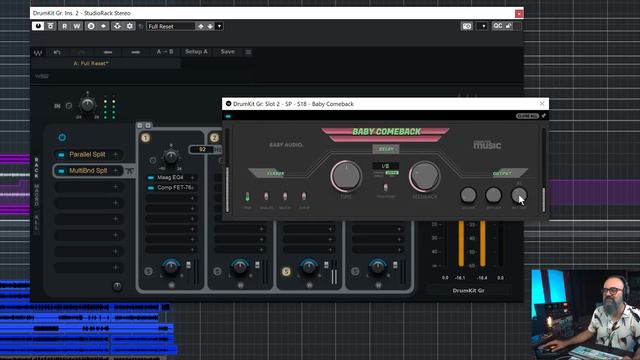640x360 pixels.
Task: Toggle the Maag EQ4 plugin enable indicator
Action: tap(151, 178)
